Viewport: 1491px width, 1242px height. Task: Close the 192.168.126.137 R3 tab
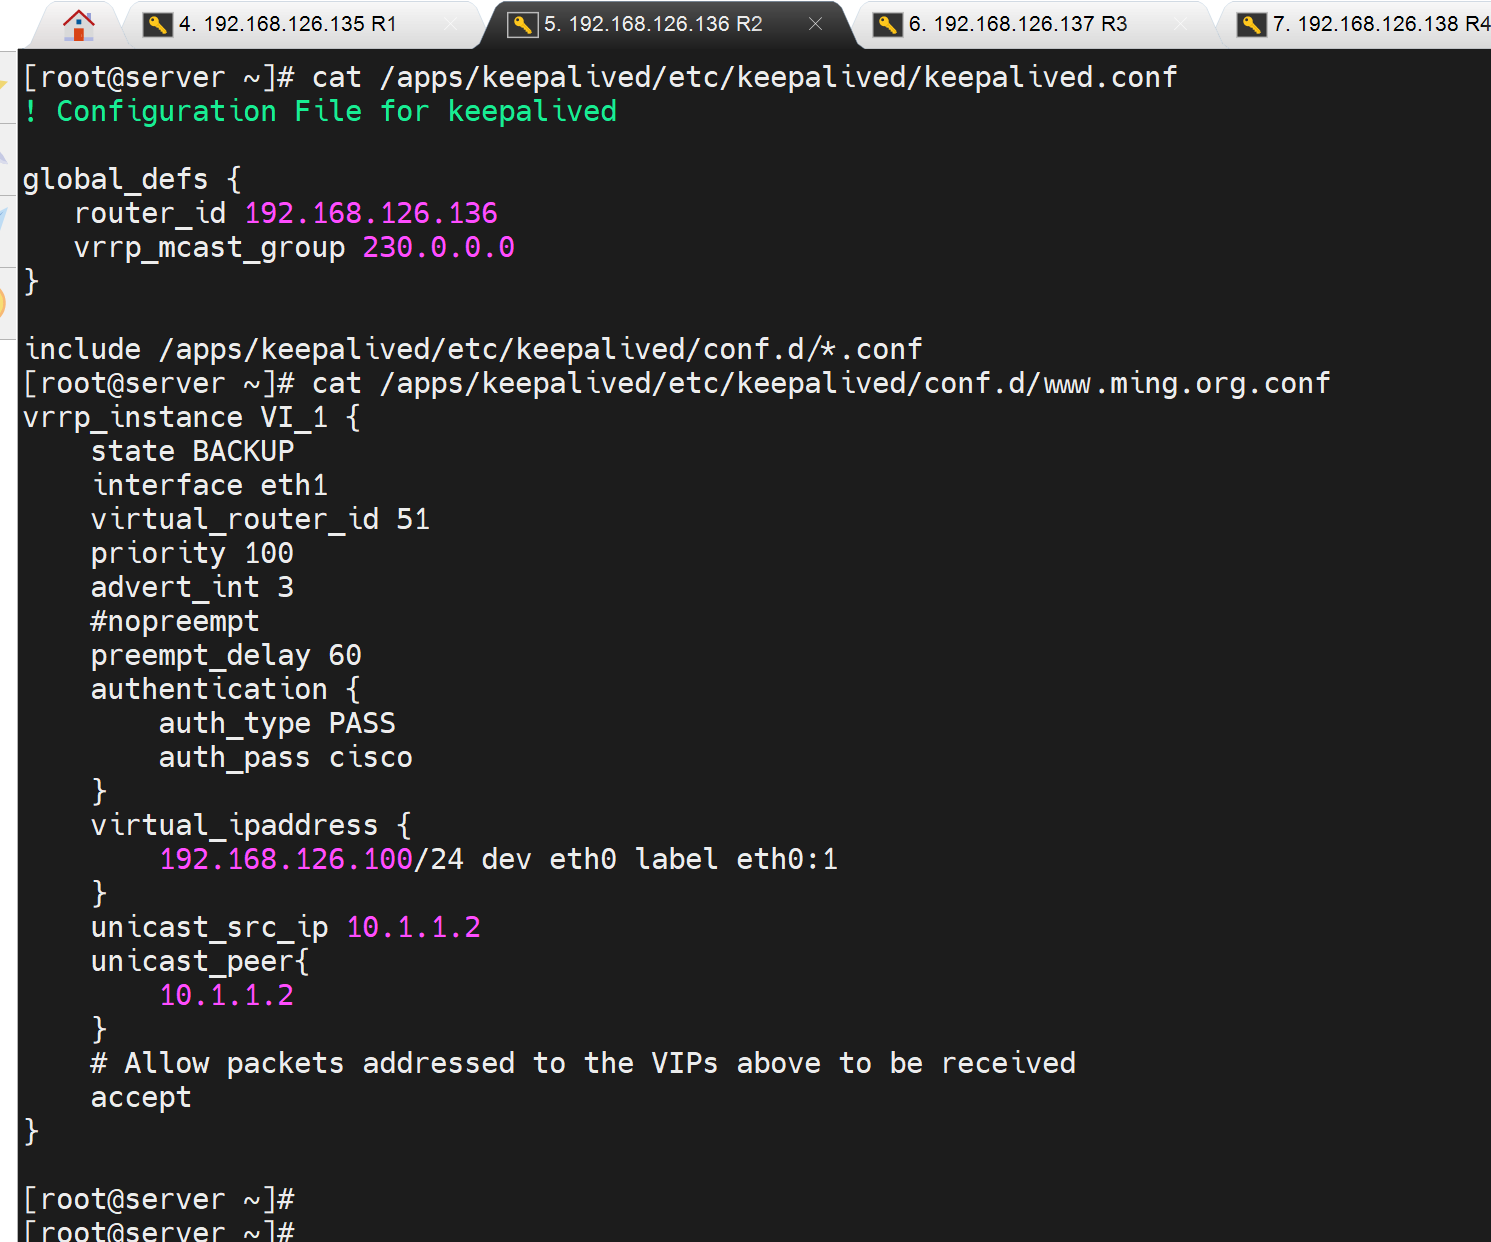point(1181,24)
